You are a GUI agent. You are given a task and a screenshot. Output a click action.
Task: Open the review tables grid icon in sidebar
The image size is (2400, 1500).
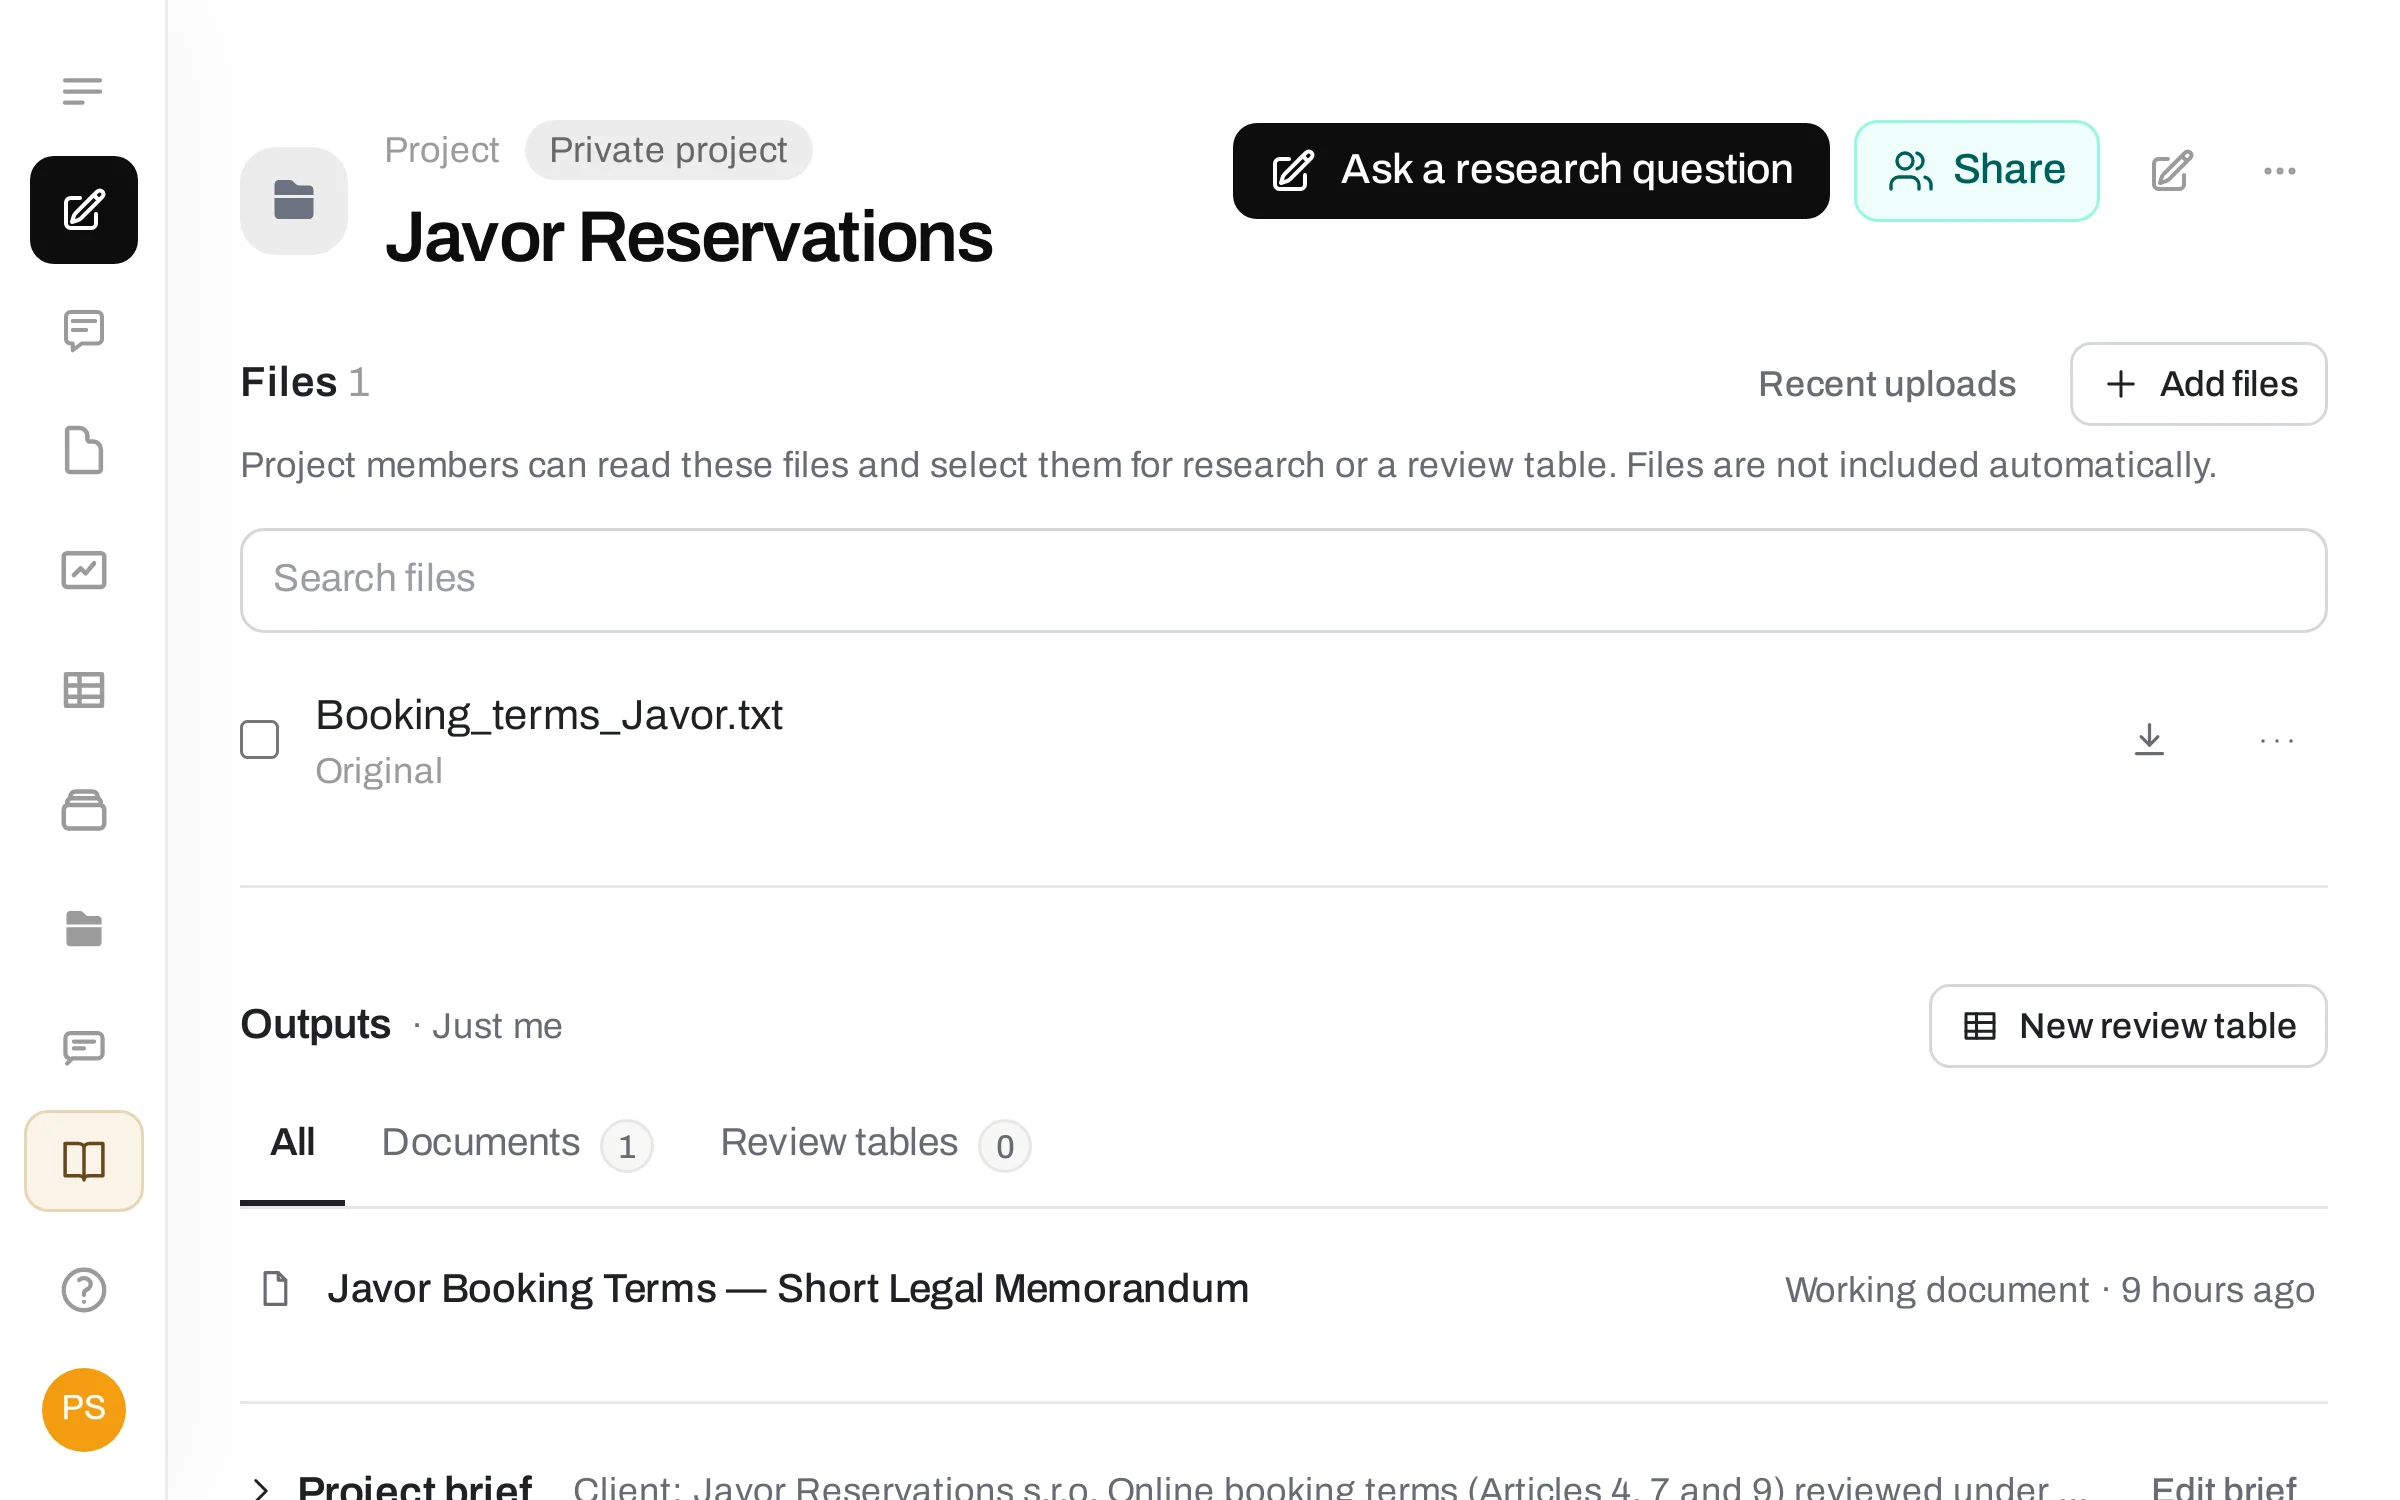click(84, 690)
